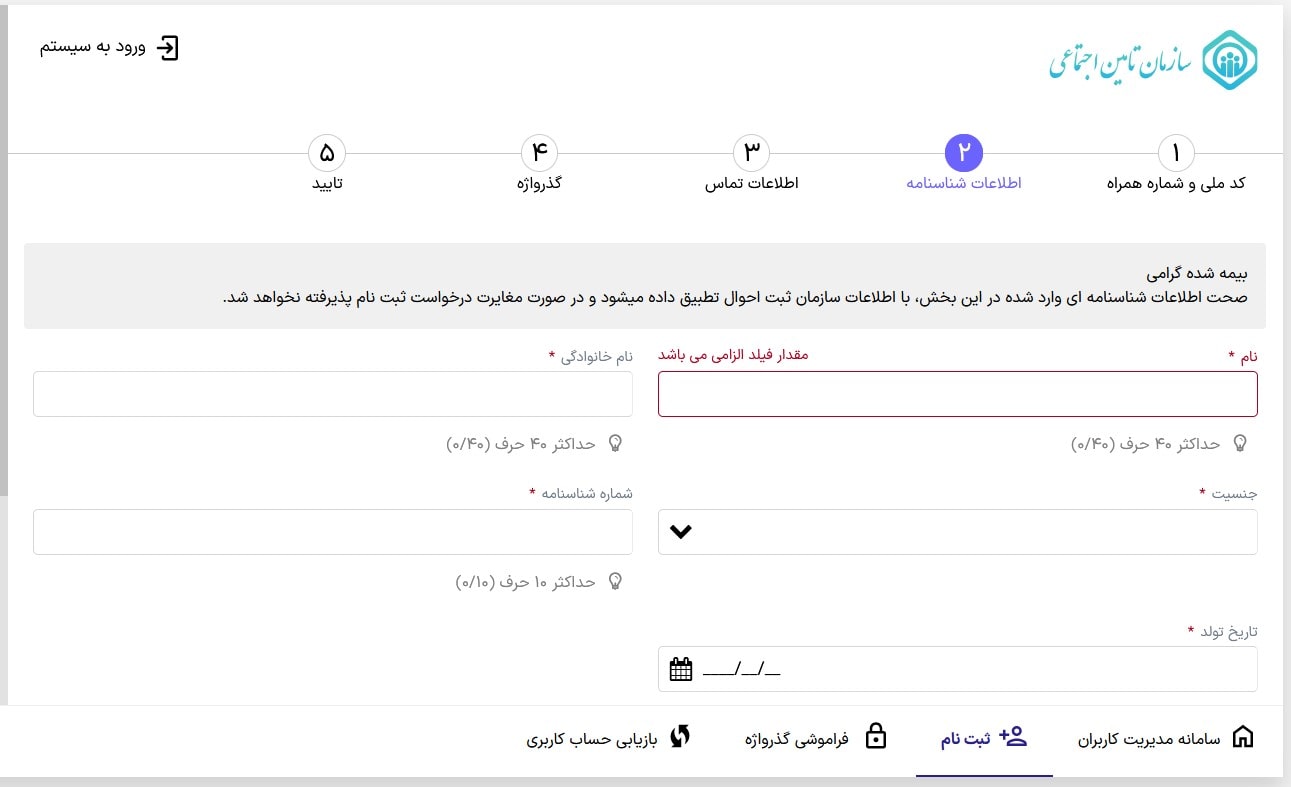Open the جنسیت gender dropdown
Viewport: 1291px width, 787px height.
point(957,532)
